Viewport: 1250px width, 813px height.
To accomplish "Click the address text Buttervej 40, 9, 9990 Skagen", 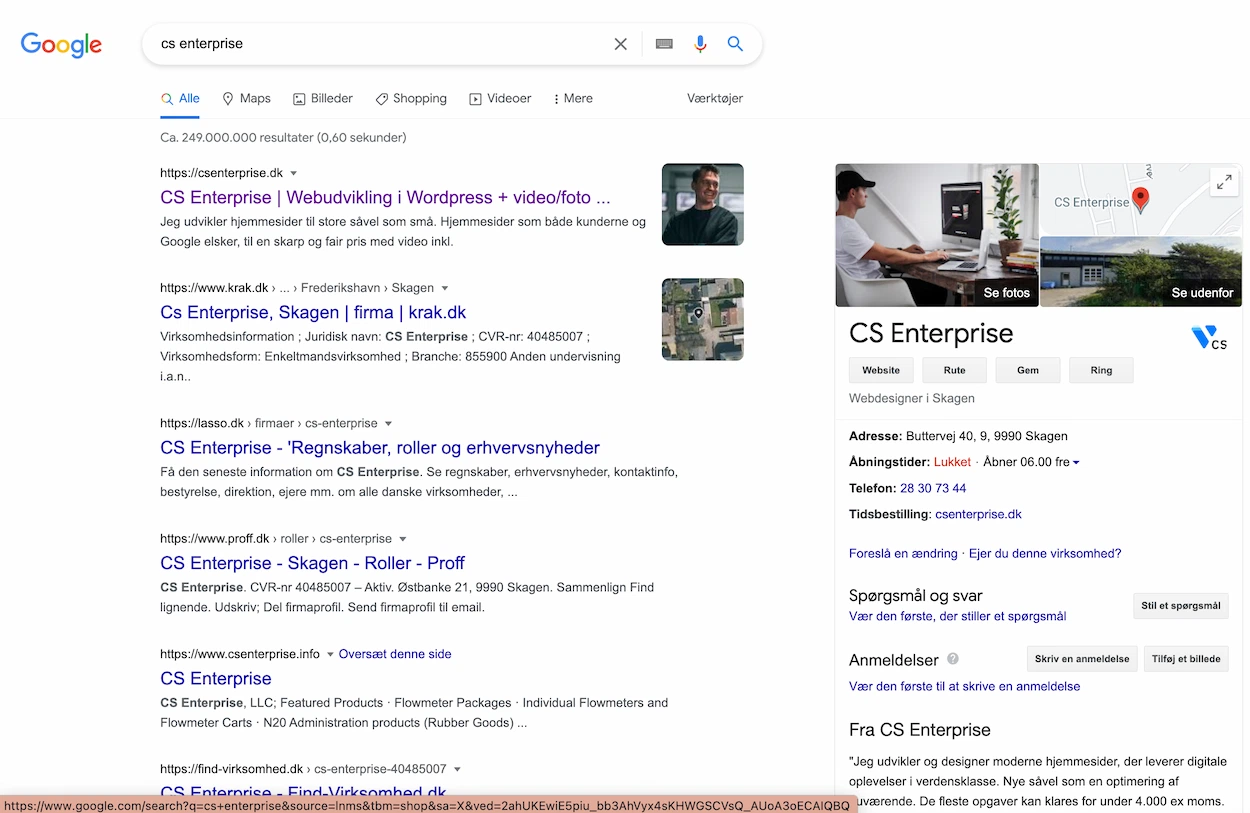I will [x=987, y=436].
